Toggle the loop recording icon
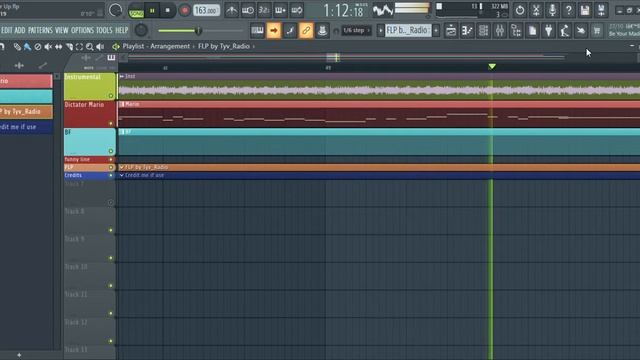The width and height of the screenshot is (640, 360). click(x=297, y=11)
